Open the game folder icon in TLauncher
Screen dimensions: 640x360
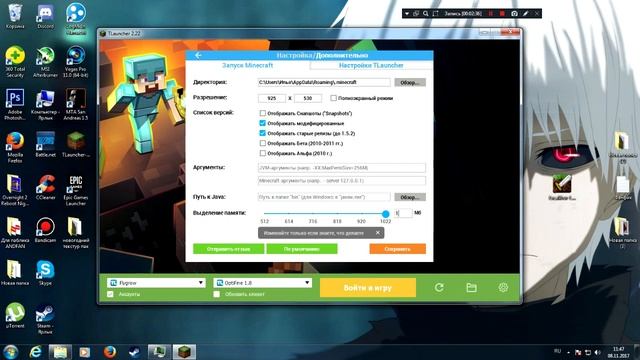[471, 287]
